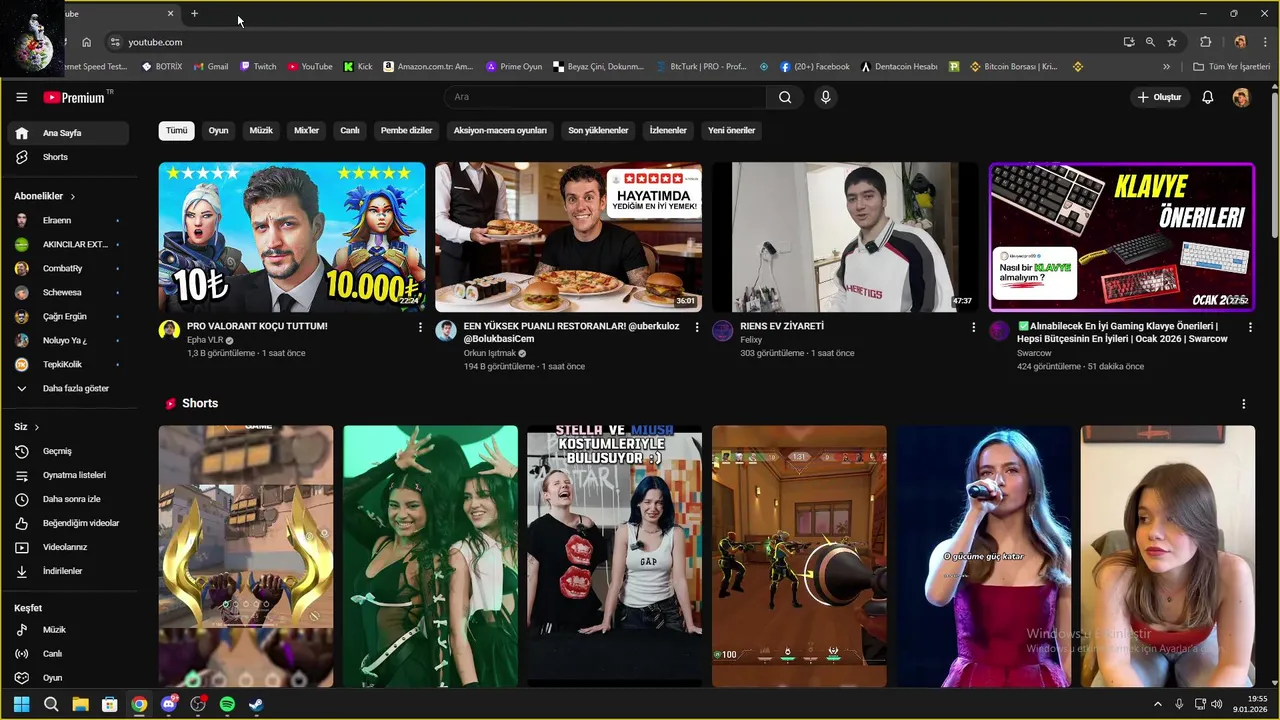Select the Müzik filter chip

(x=261, y=131)
